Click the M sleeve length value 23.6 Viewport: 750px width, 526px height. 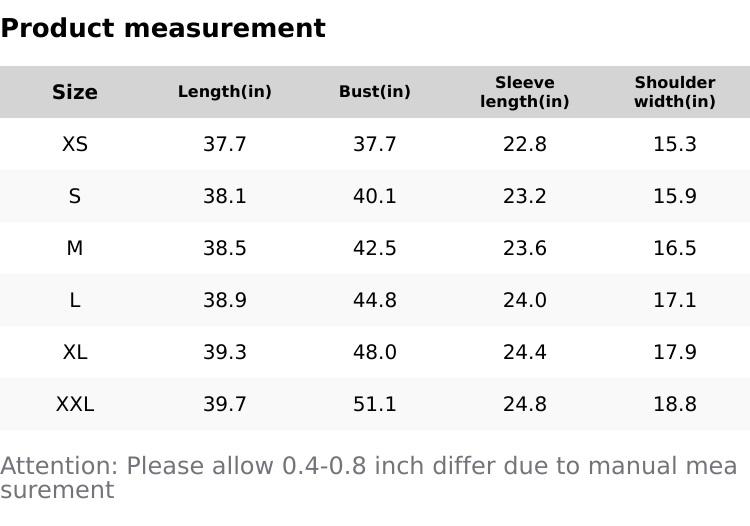click(x=525, y=248)
